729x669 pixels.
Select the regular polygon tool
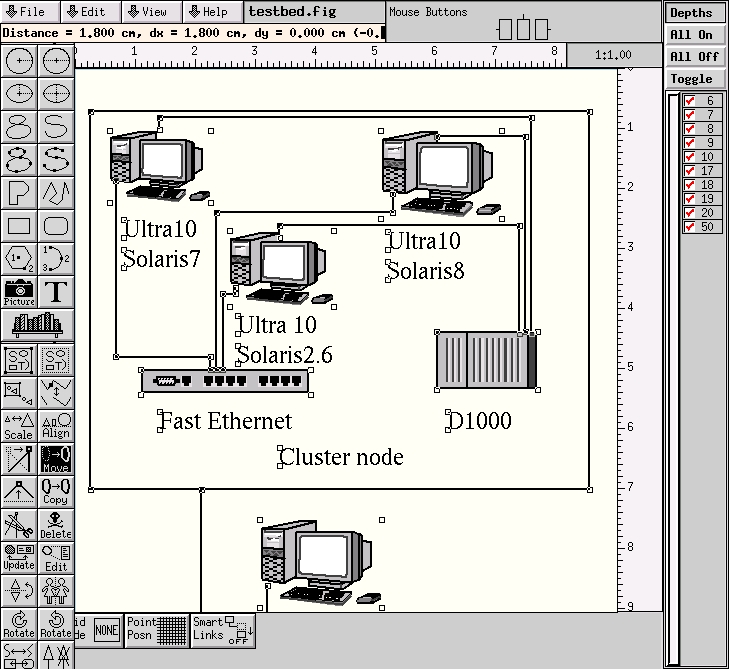(19, 258)
